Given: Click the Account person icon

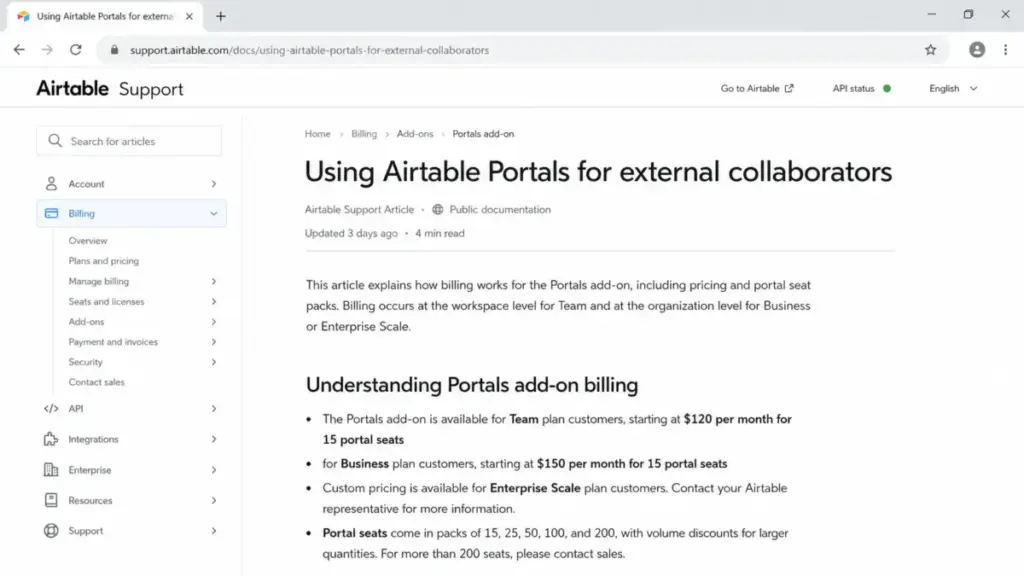Looking at the screenshot, I should pyautogui.click(x=51, y=184).
